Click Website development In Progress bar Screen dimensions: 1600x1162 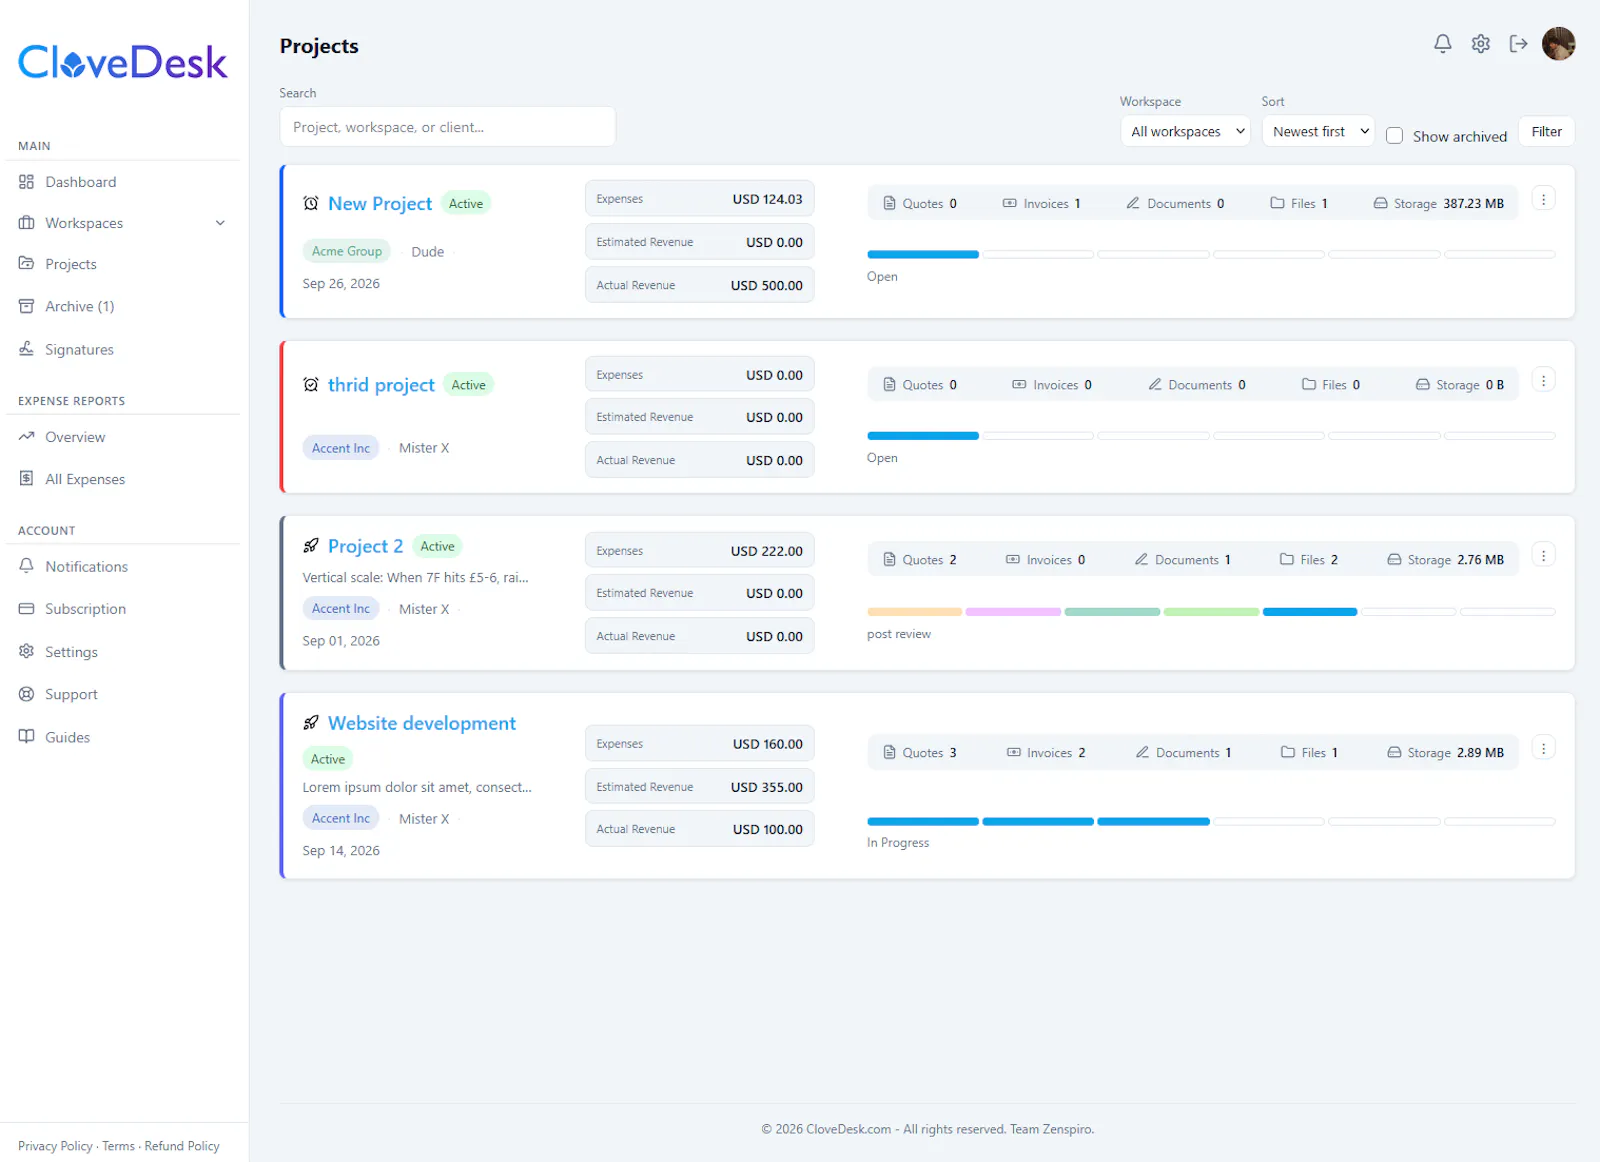pyautogui.click(x=1211, y=821)
